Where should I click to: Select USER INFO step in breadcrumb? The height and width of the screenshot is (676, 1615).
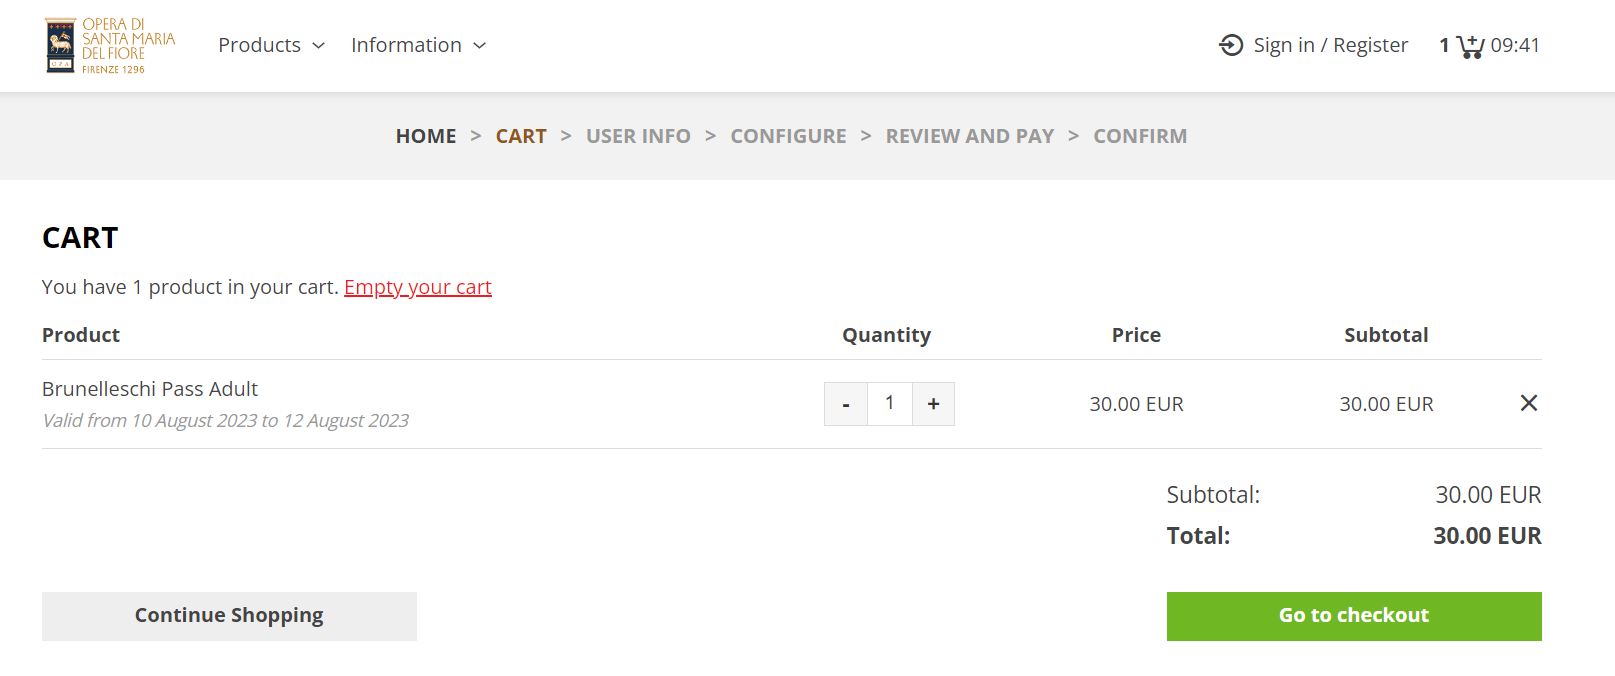[638, 136]
